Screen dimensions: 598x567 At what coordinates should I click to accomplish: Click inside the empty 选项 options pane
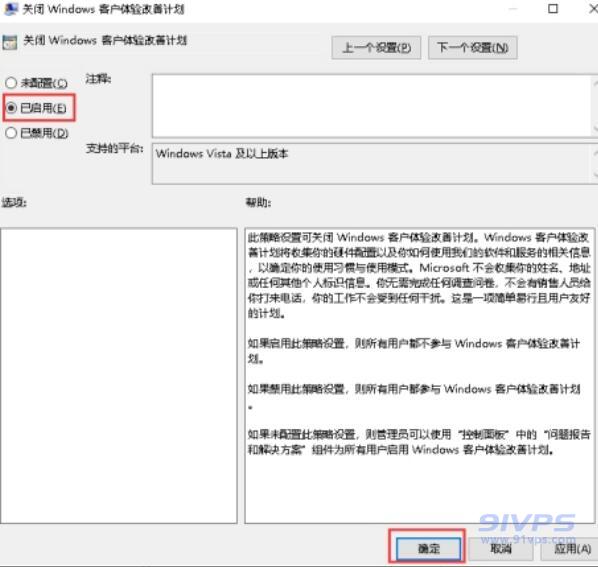(119, 376)
